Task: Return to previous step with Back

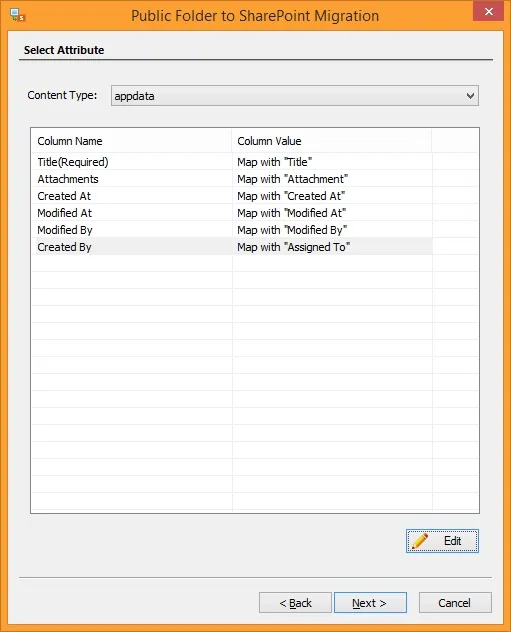Action: pos(295,603)
